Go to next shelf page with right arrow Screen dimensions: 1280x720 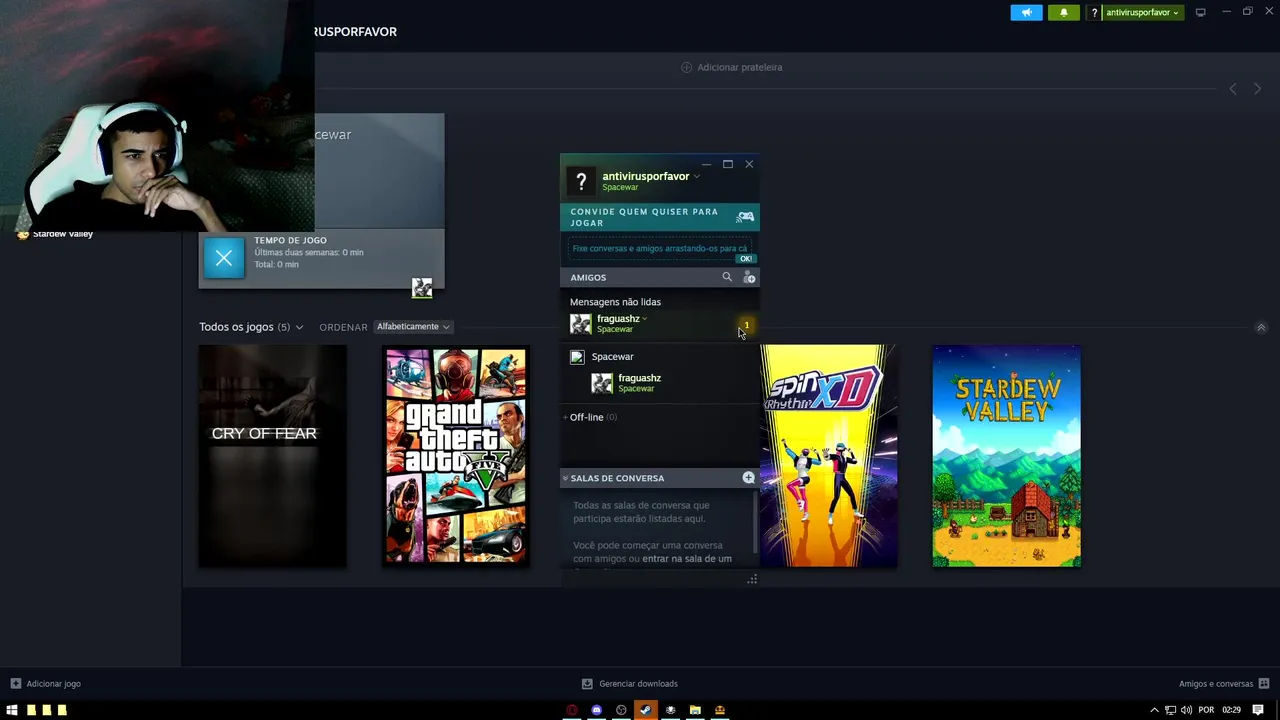pyautogui.click(x=1257, y=89)
